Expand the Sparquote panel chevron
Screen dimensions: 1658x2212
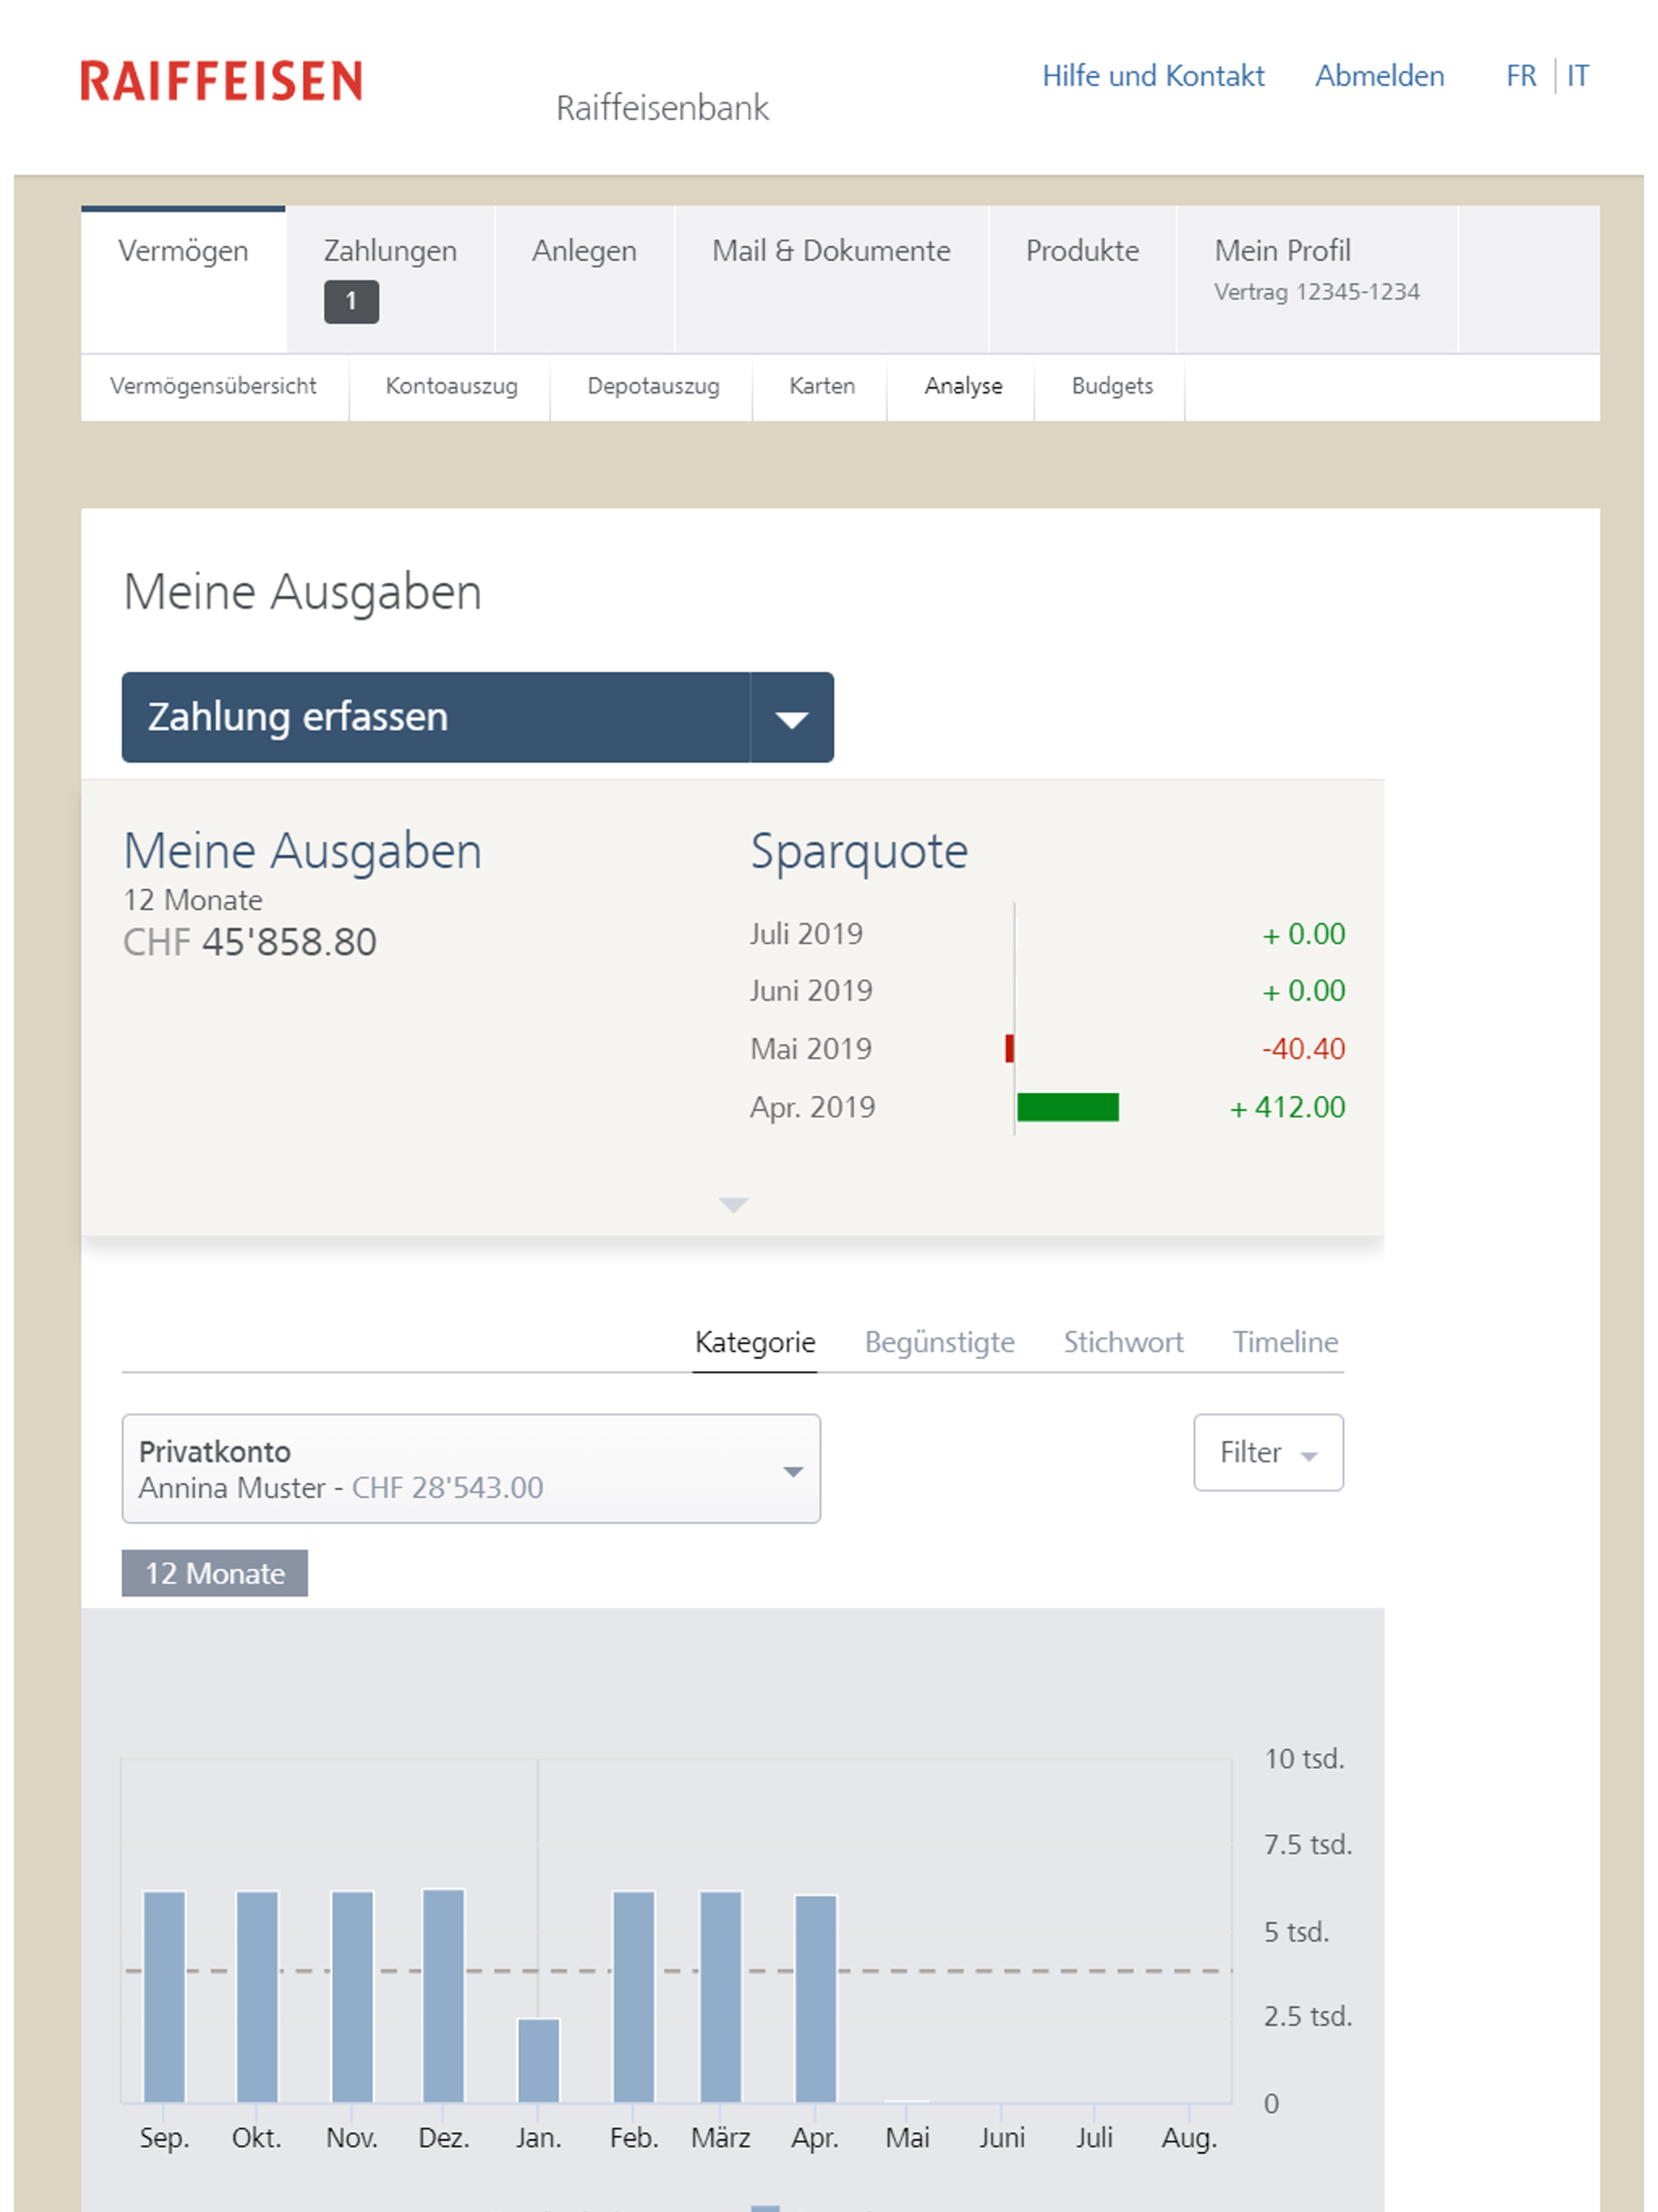[733, 1204]
